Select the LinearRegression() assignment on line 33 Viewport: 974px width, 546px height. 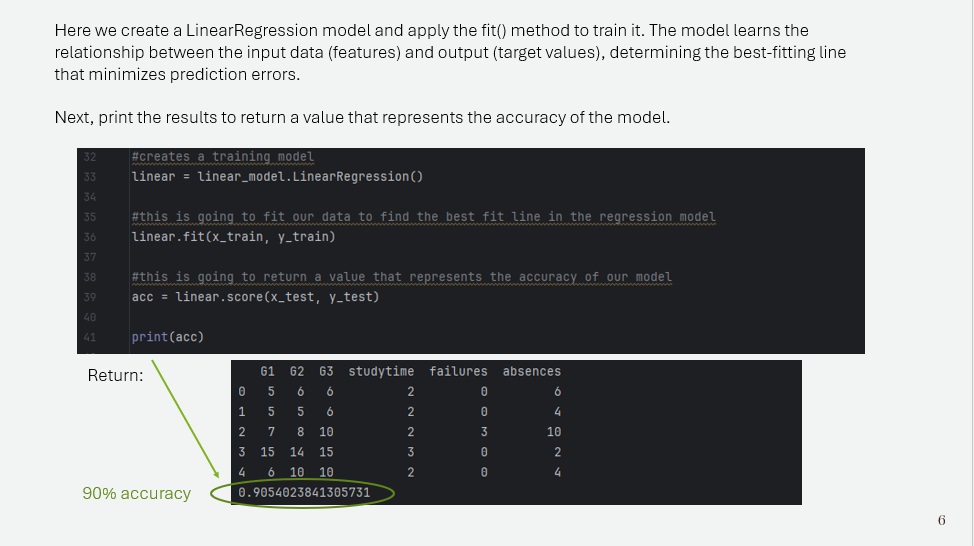click(277, 176)
